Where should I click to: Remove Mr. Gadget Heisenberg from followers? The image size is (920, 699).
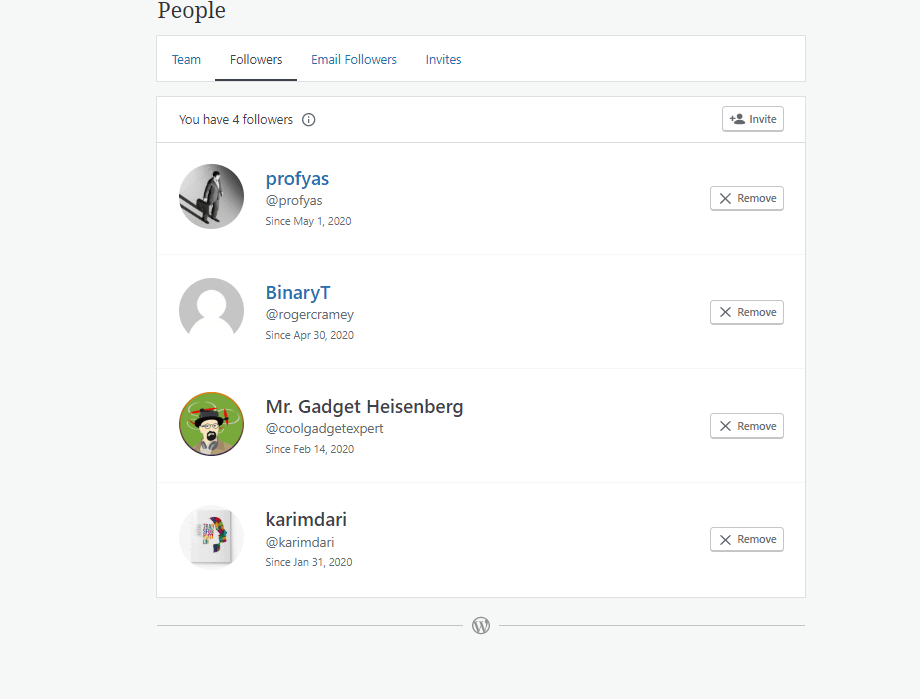click(x=747, y=426)
